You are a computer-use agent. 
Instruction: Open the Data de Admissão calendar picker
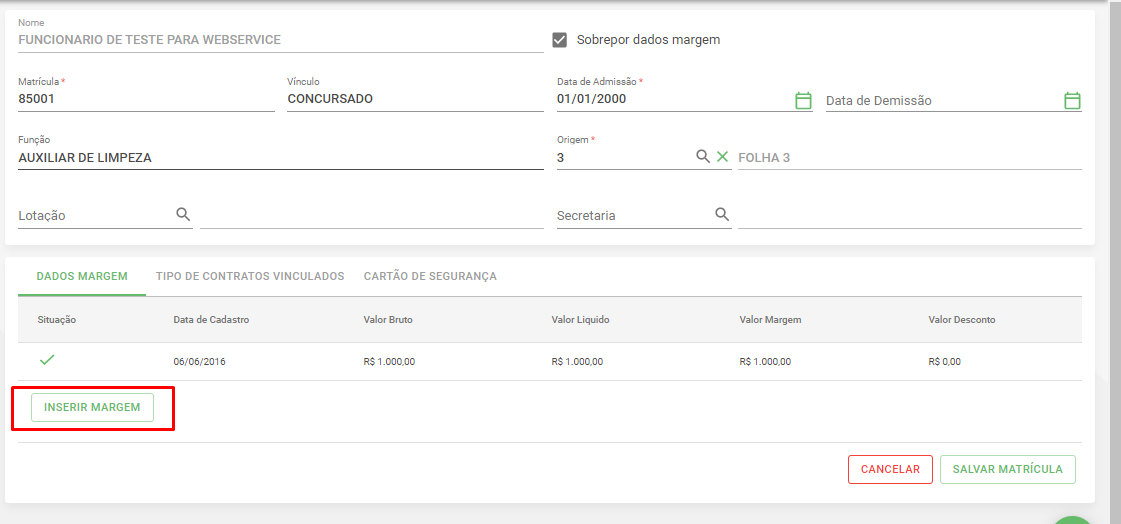coord(804,100)
